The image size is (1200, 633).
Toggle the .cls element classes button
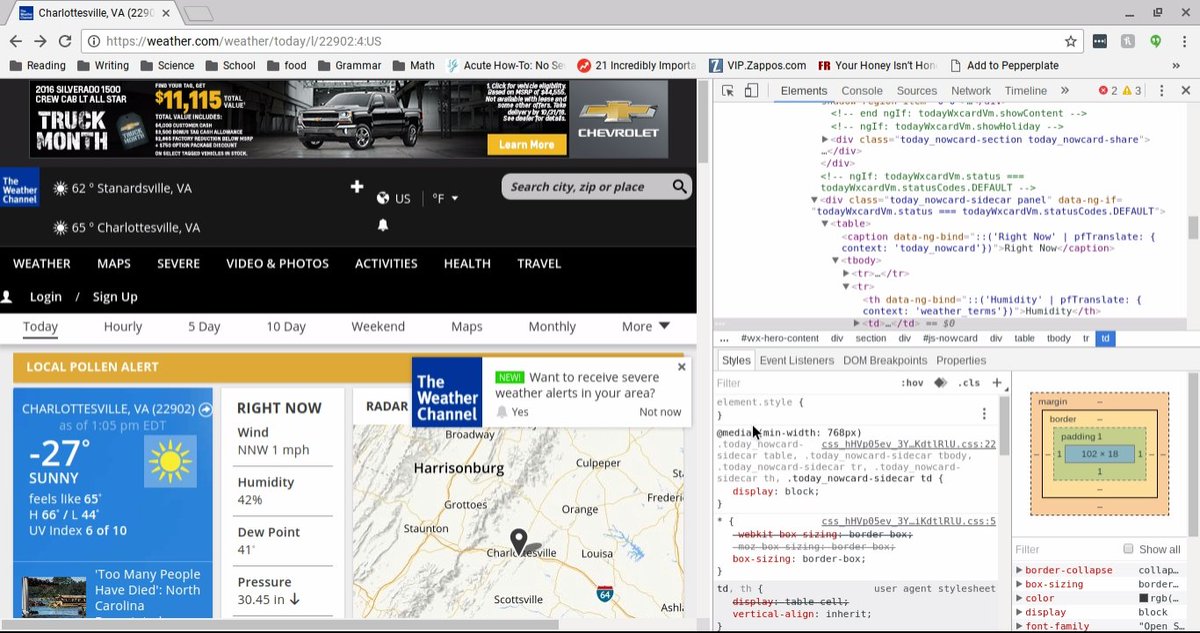[969, 383]
